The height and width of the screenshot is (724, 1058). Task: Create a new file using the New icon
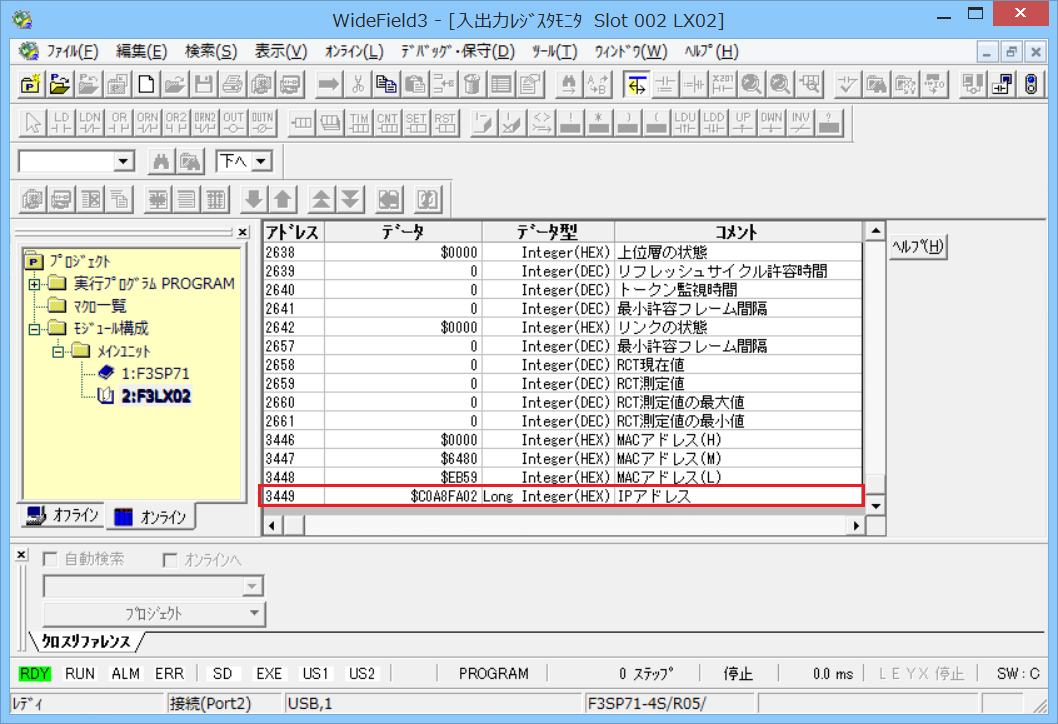(x=148, y=84)
